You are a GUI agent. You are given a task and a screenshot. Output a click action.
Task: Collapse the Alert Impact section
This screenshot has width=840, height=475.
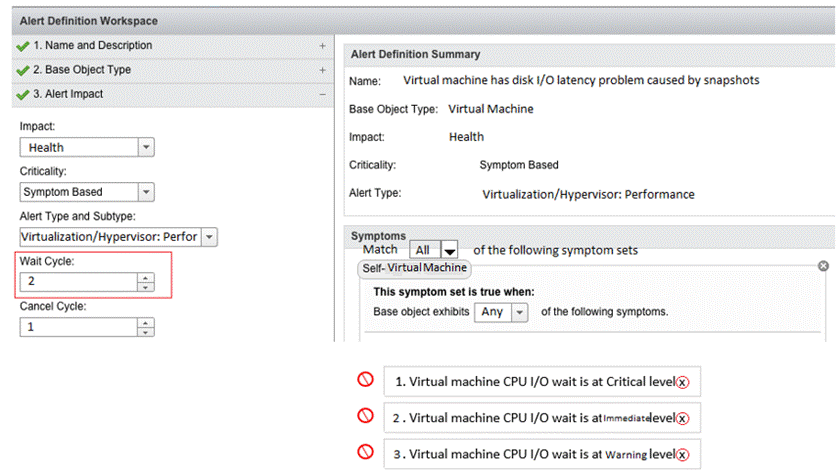click(322, 94)
